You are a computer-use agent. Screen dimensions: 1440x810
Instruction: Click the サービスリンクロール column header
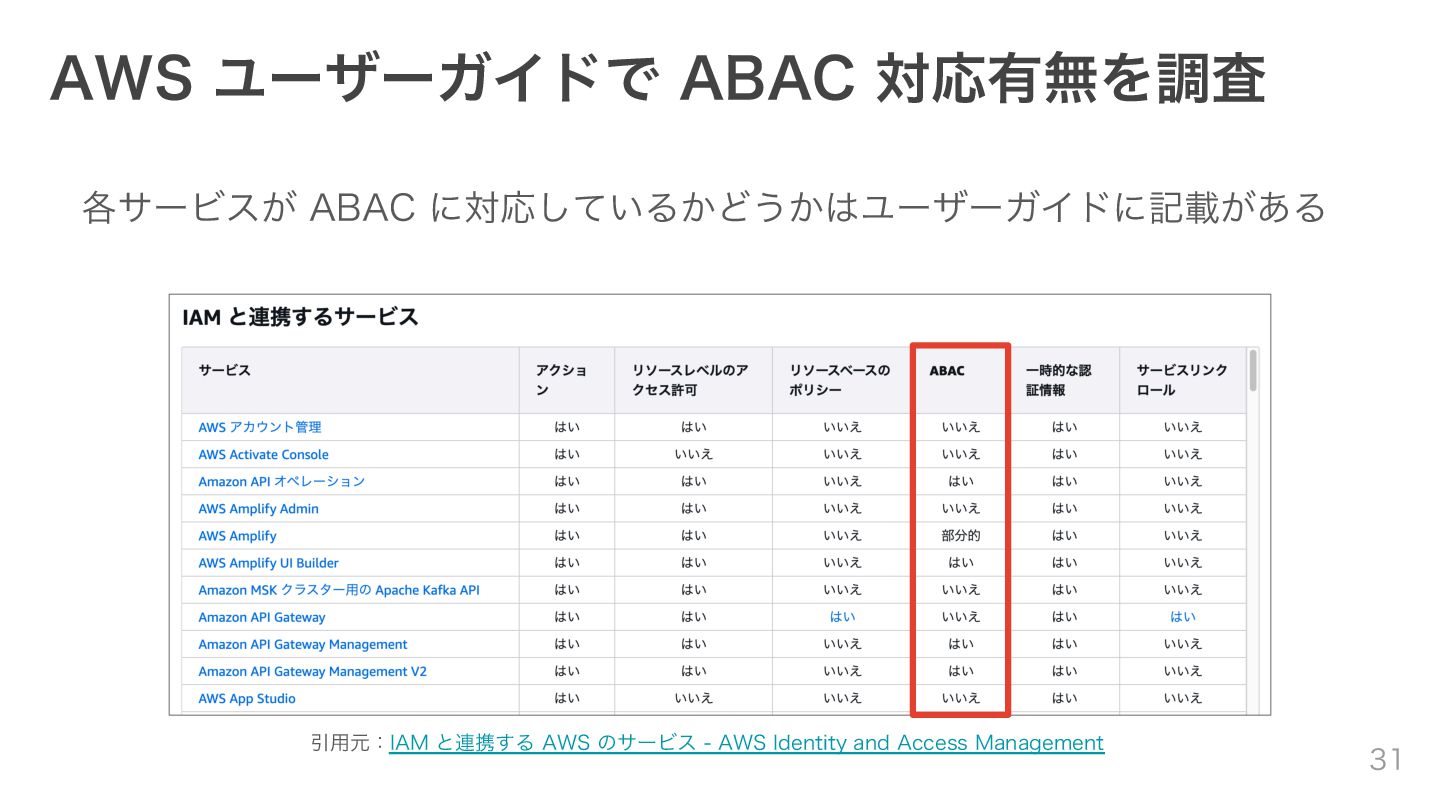point(1182,380)
